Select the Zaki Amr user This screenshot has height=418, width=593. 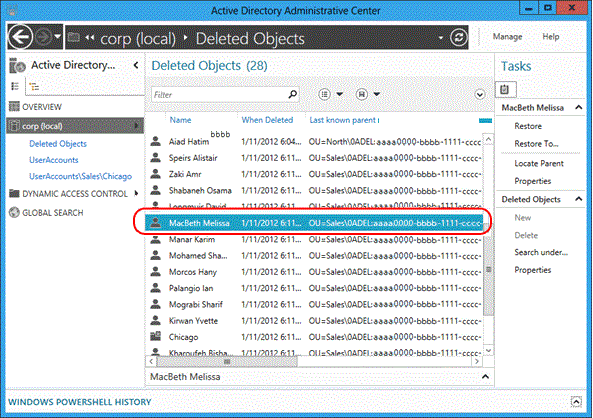tap(315, 174)
